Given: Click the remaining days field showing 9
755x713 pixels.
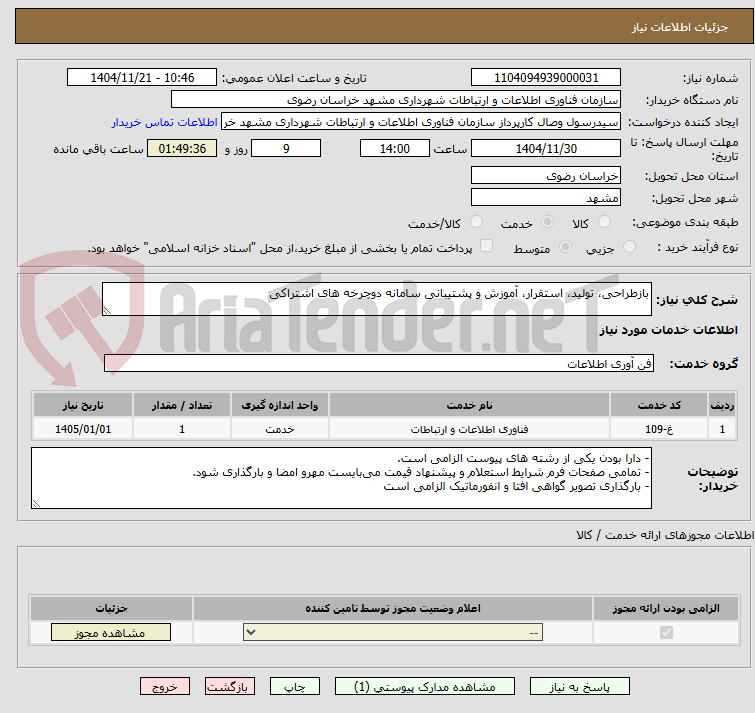Looking at the screenshot, I should point(286,148).
